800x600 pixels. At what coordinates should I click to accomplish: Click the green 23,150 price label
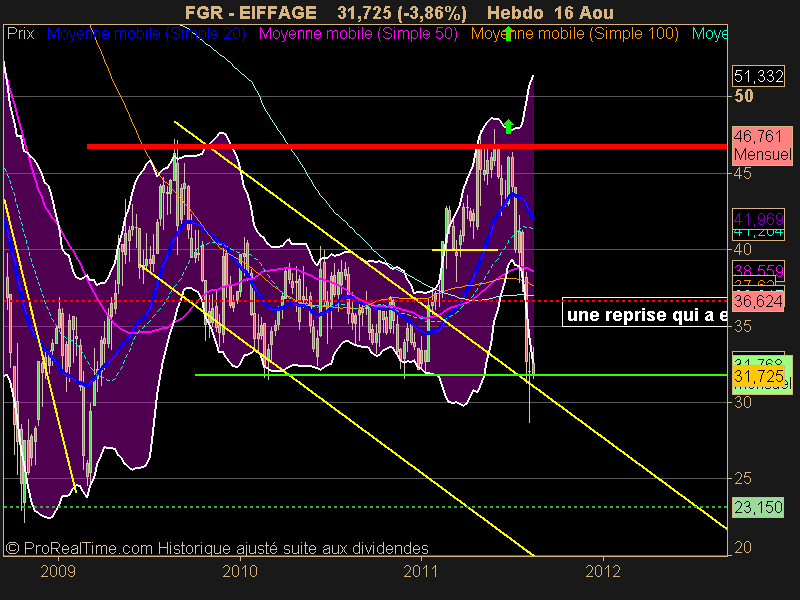point(758,507)
